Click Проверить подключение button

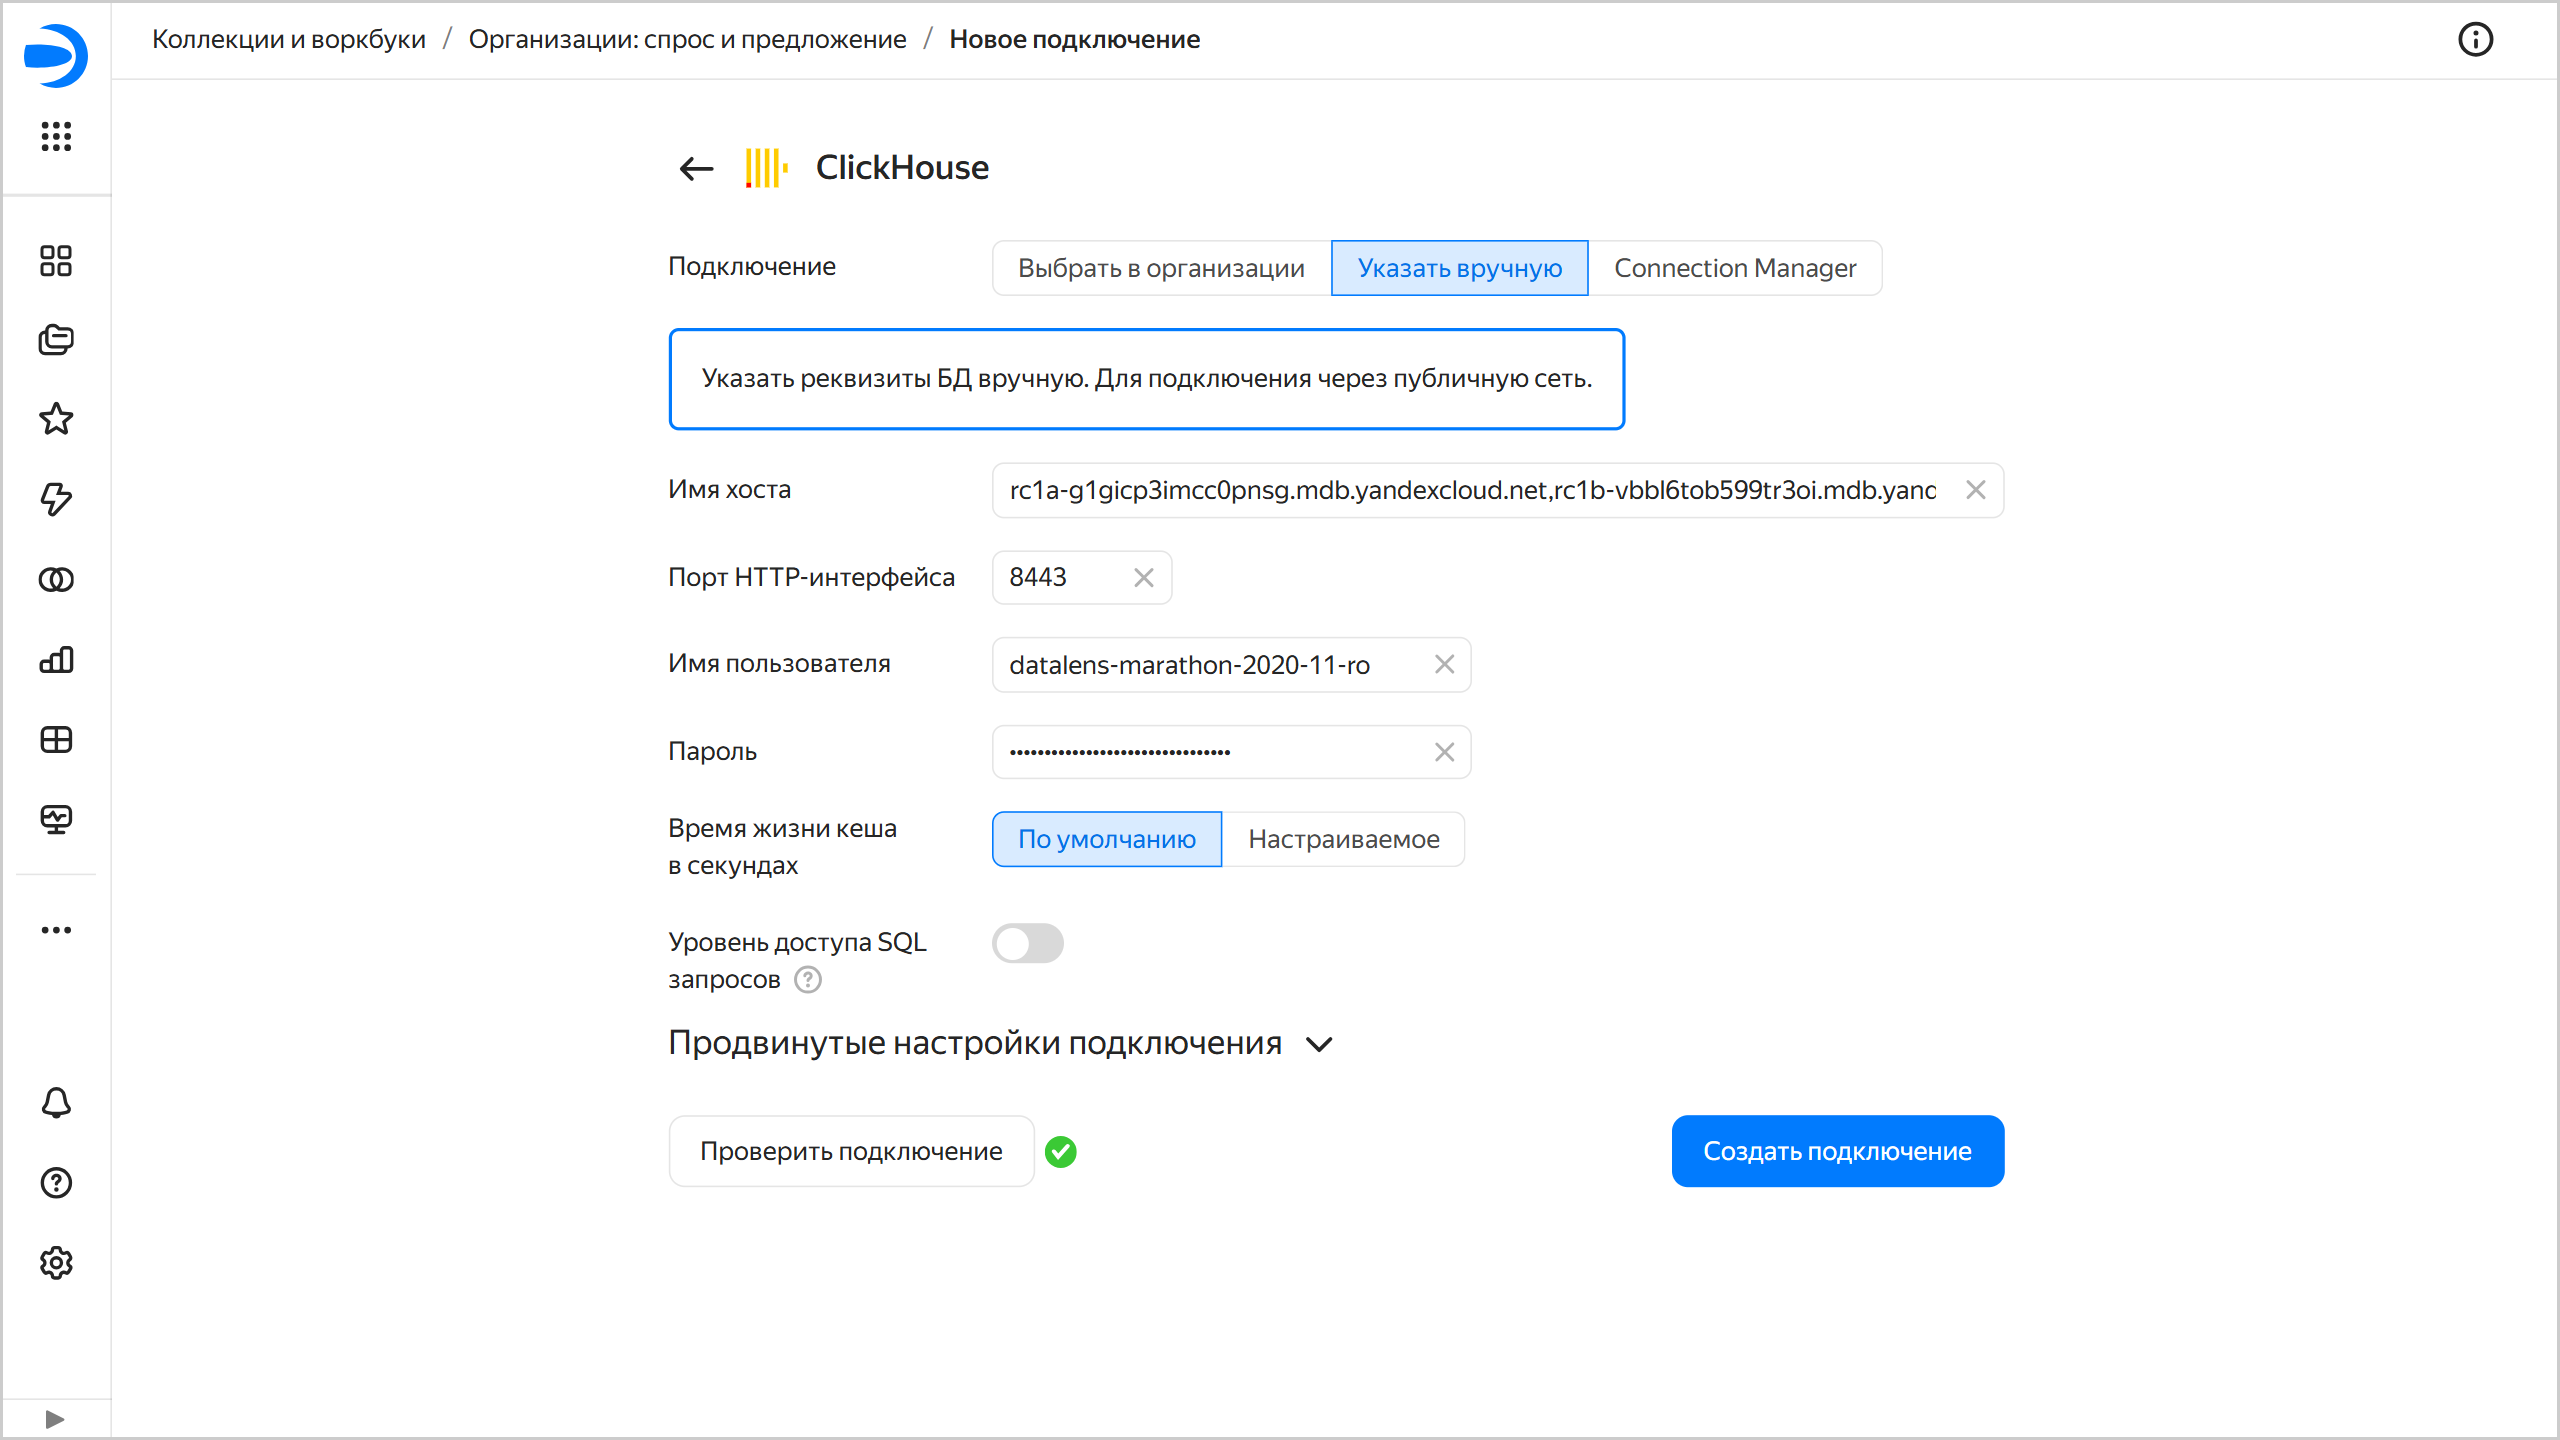(851, 1151)
